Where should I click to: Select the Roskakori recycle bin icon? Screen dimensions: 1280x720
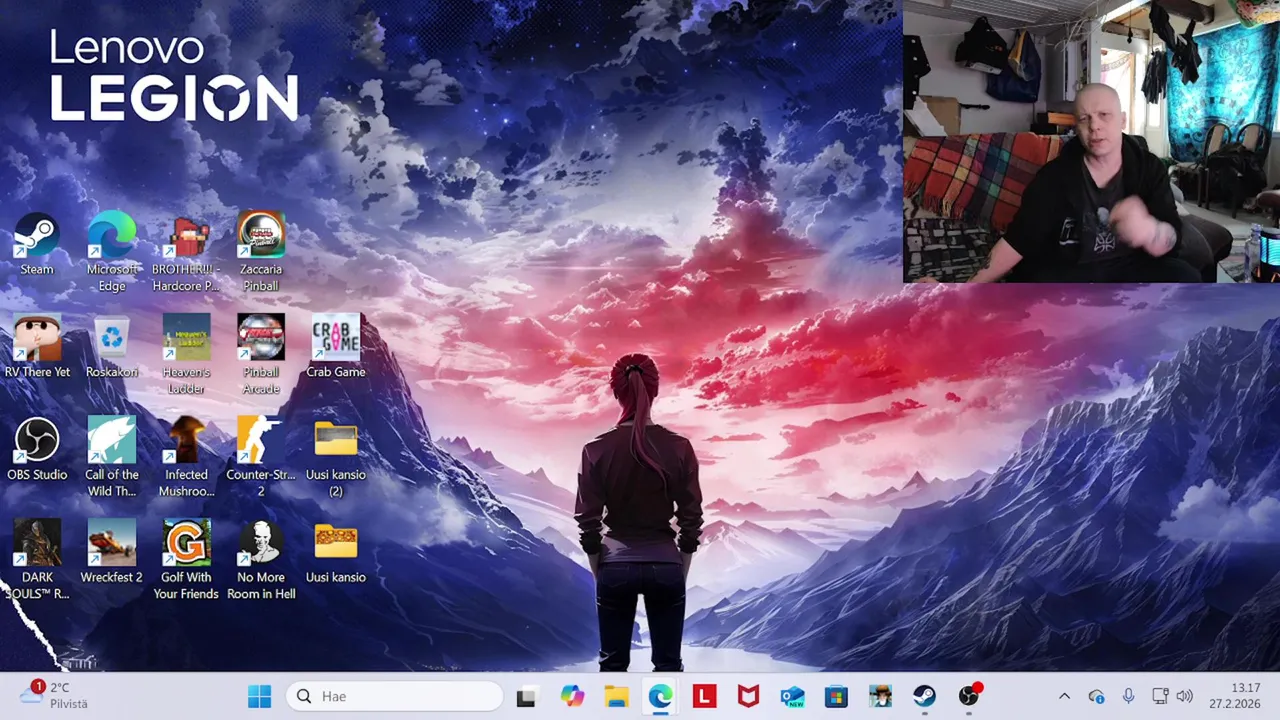pyautogui.click(x=112, y=347)
